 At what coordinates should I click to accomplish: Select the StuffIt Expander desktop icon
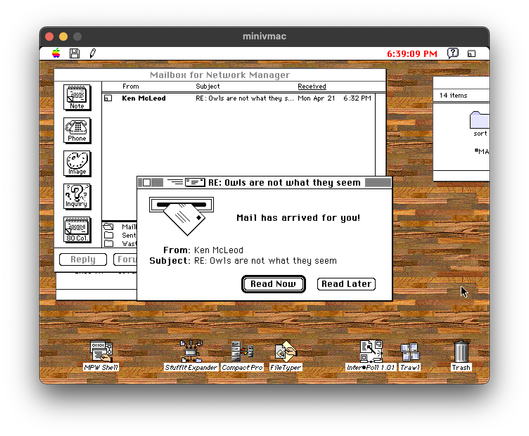click(191, 356)
